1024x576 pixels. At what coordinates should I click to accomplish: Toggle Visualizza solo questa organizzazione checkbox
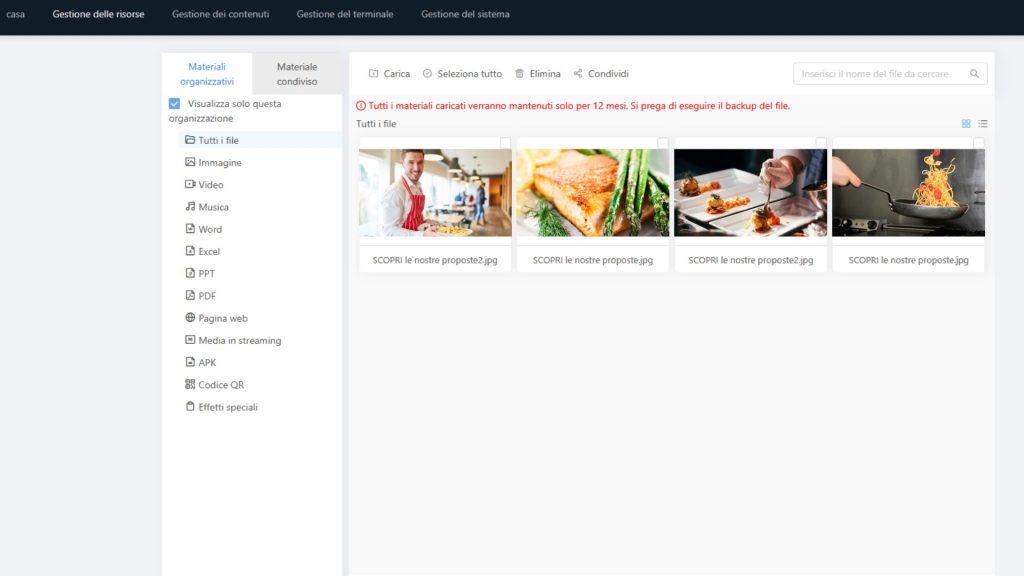pyautogui.click(x=175, y=104)
